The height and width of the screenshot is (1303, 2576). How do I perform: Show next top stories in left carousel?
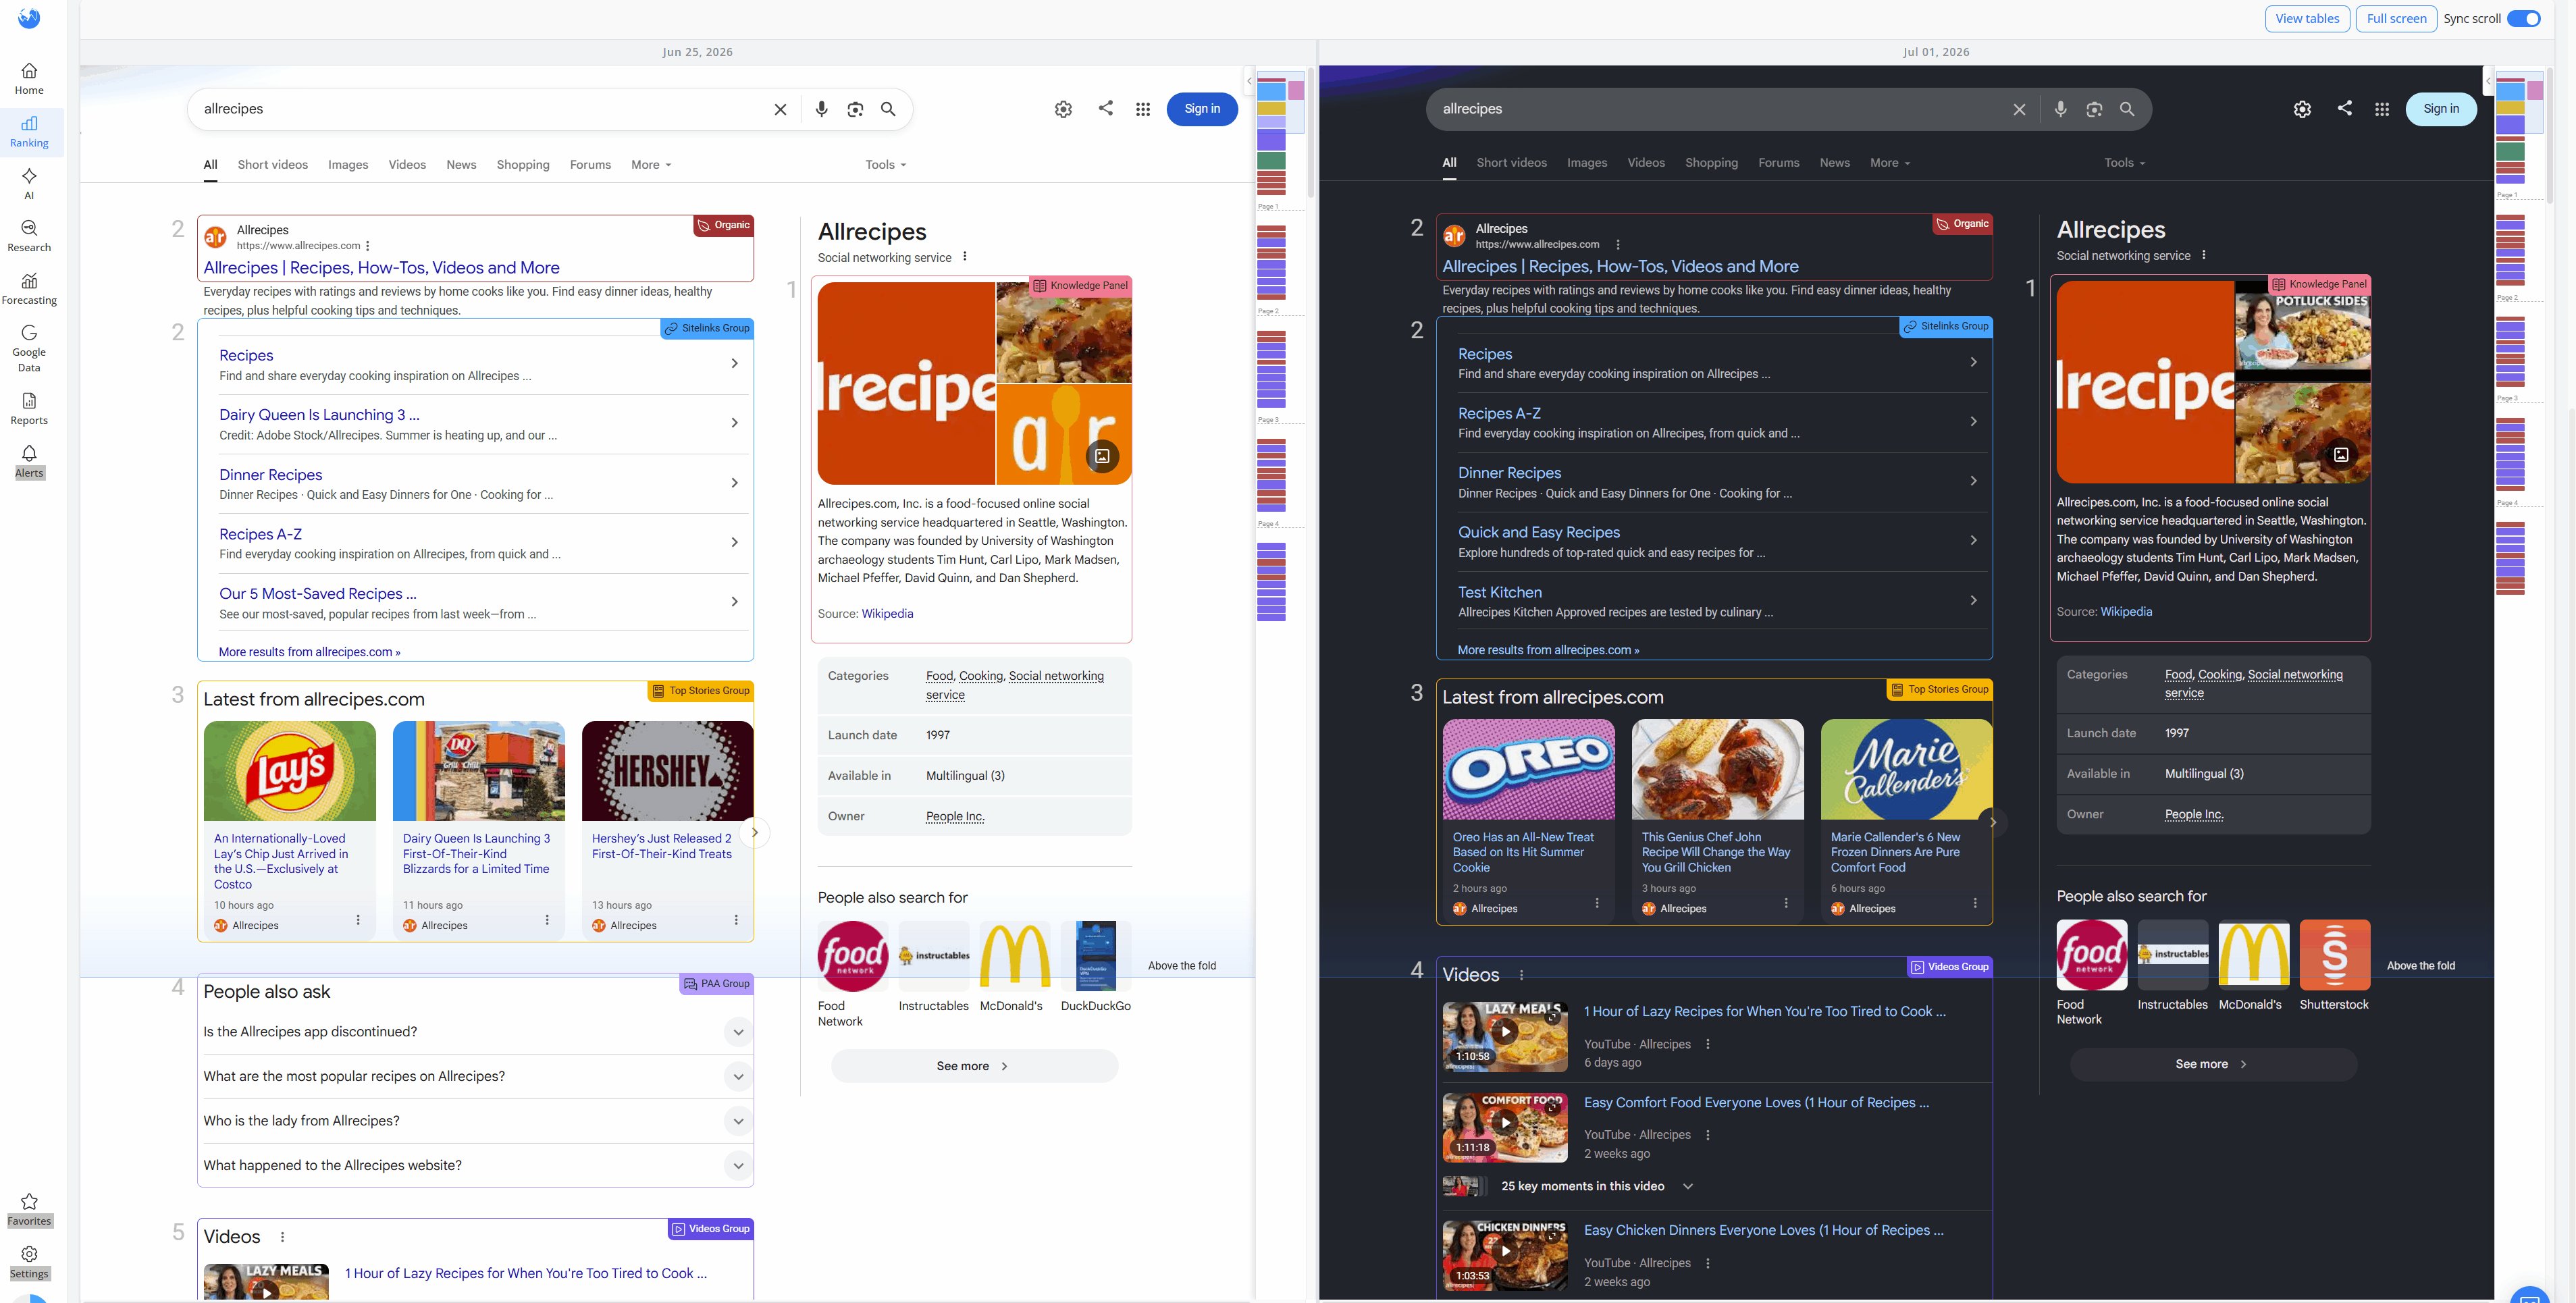pyautogui.click(x=755, y=832)
